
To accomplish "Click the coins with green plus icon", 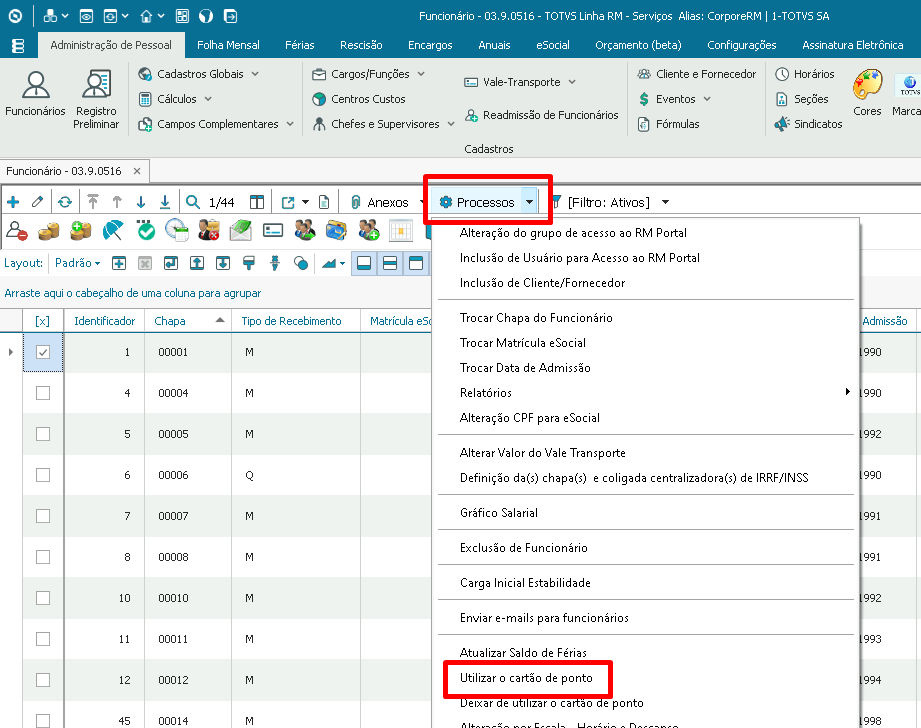I will point(80,230).
